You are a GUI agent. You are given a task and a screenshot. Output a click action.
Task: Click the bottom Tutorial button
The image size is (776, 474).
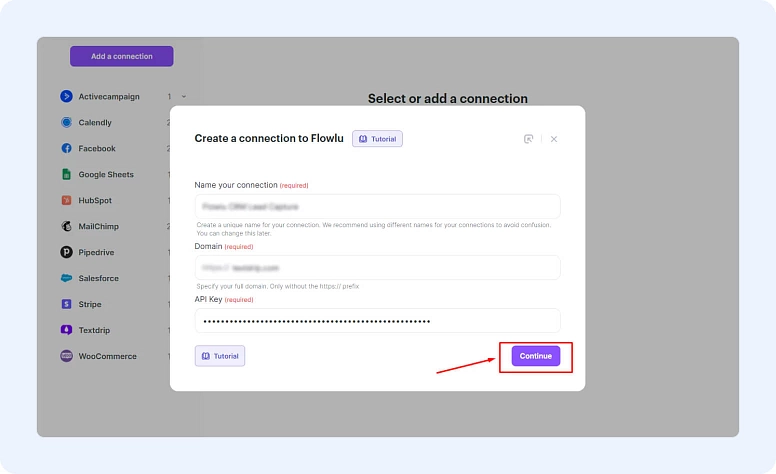pyautogui.click(x=220, y=356)
